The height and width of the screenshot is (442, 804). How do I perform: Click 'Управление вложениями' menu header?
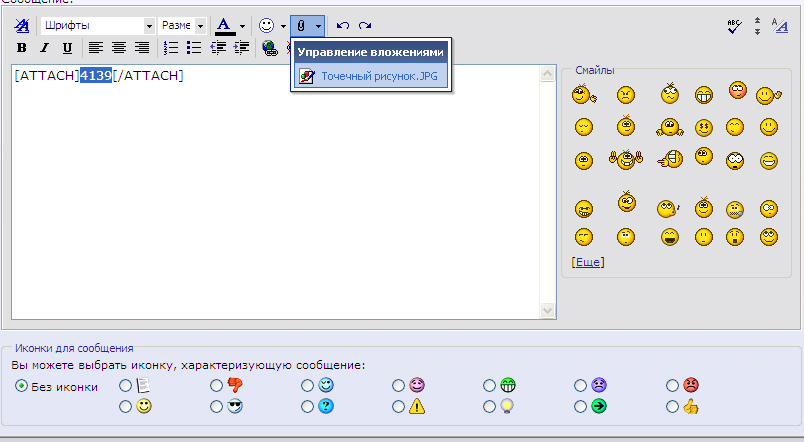click(x=370, y=52)
